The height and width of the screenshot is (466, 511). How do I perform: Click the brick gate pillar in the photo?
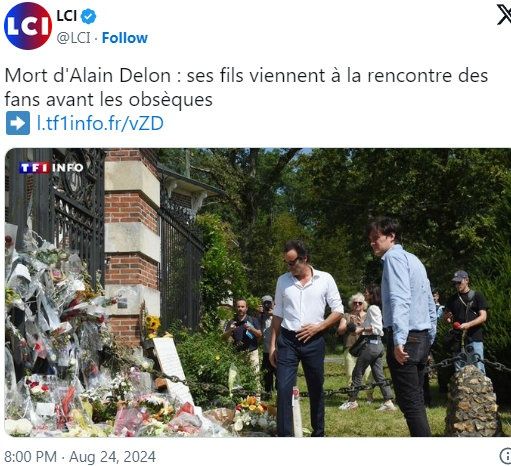pos(132,247)
